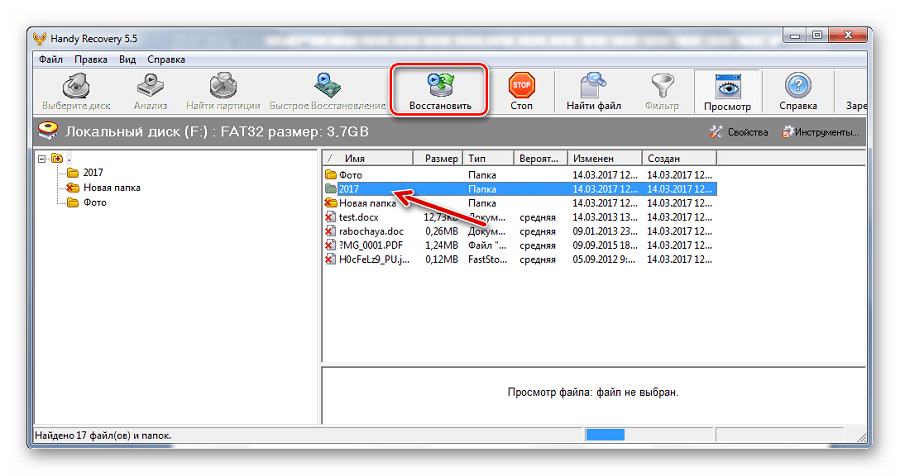Open the Правка menu
Screen dimensions: 900x476
91,59
